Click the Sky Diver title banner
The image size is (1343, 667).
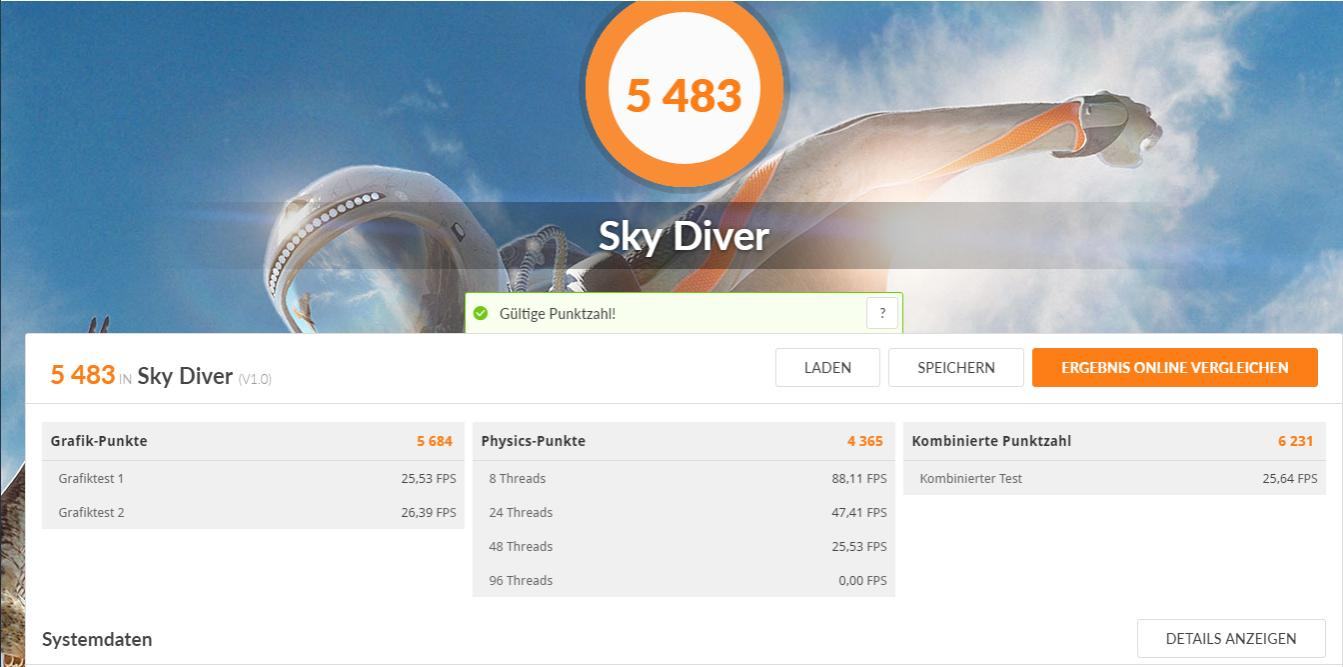pyautogui.click(x=684, y=236)
